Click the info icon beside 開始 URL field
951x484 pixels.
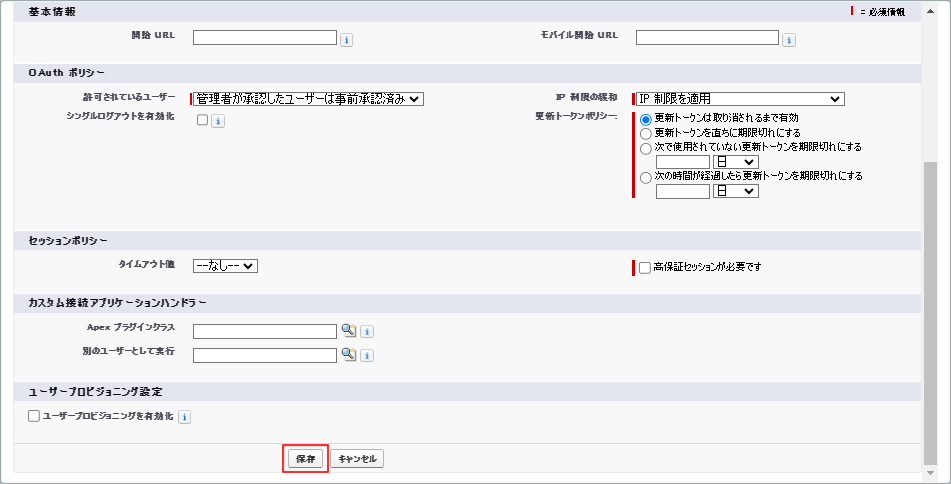[346, 40]
